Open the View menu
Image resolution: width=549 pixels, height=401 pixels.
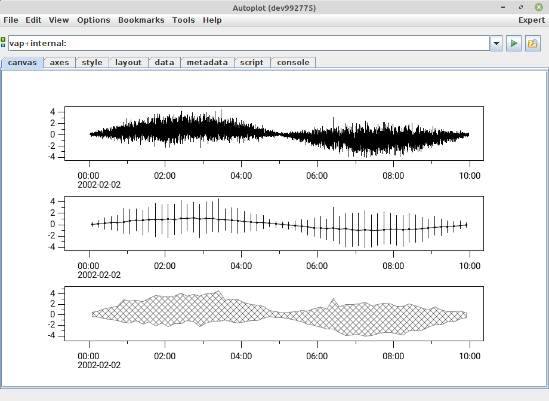coord(59,20)
